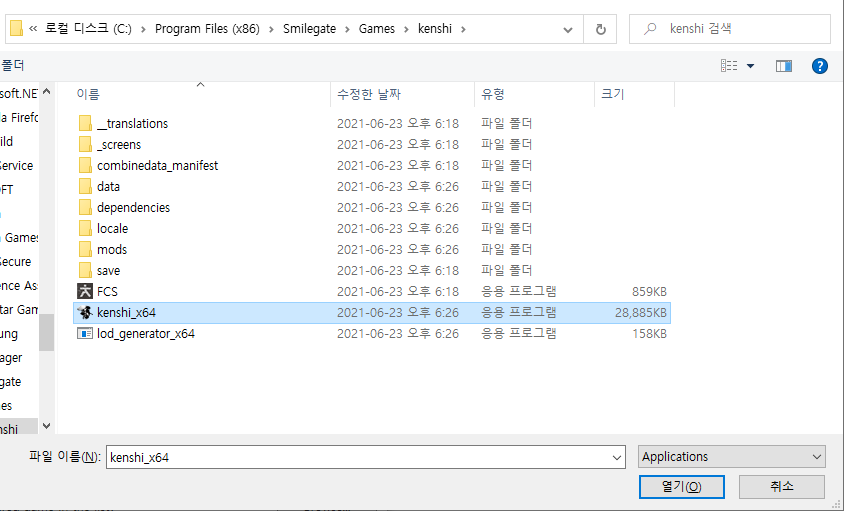Click the save folder icon
Viewport: 844px width, 511px height.
85,270
